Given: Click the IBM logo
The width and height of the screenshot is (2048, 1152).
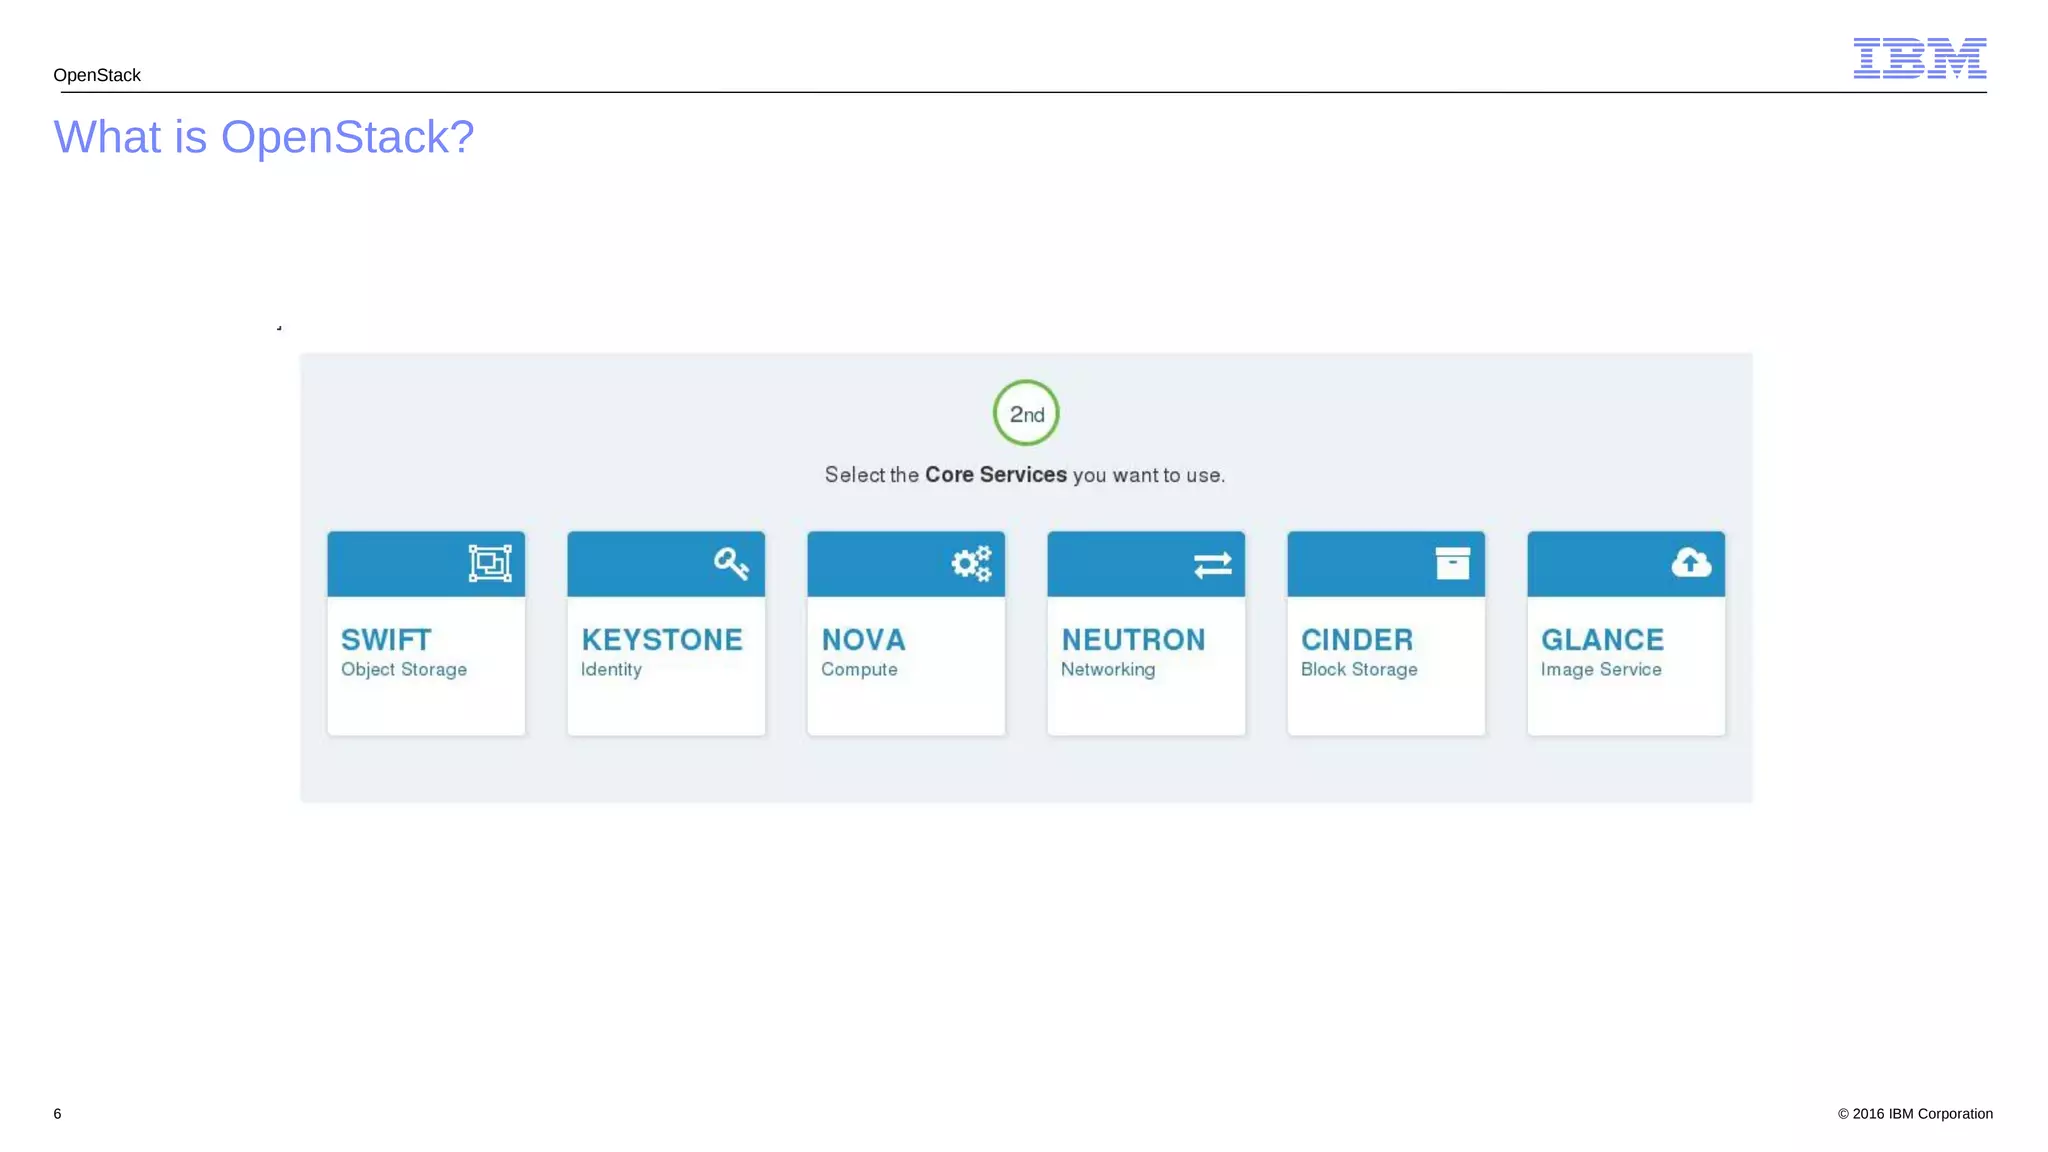Looking at the screenshot, I should point(1919,58).
